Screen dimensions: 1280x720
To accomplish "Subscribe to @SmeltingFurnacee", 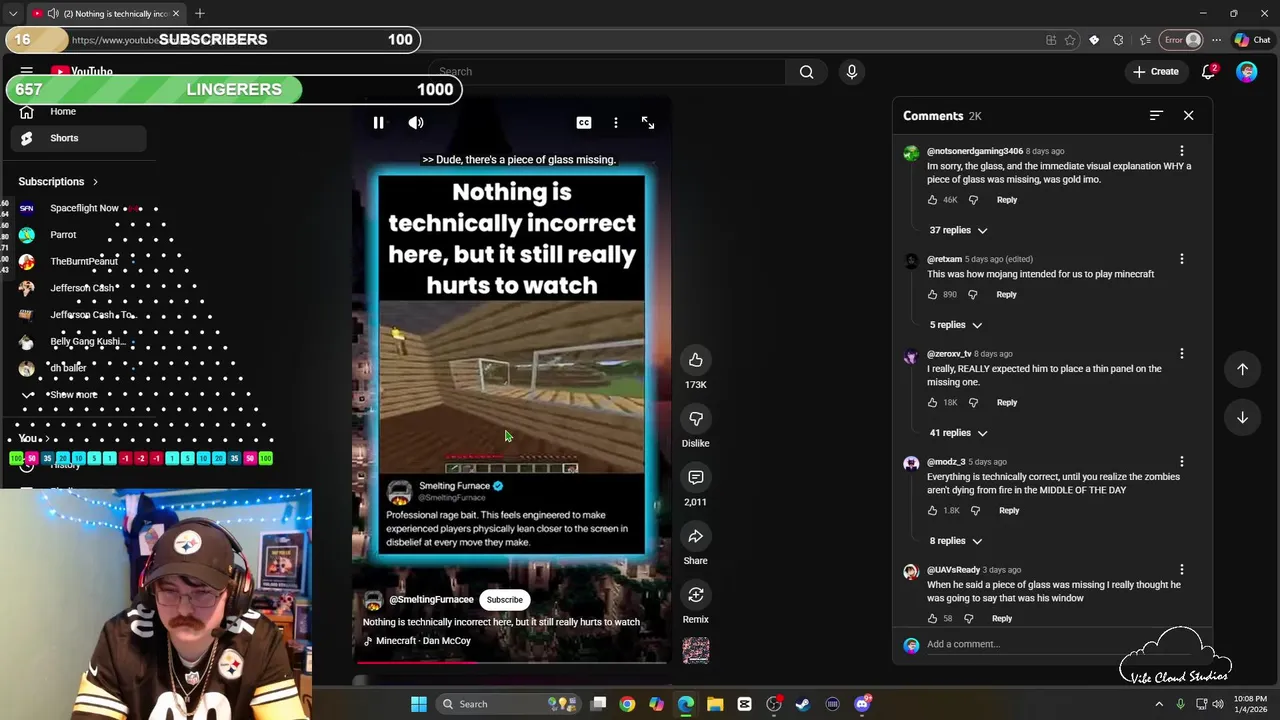I will 504,600.
